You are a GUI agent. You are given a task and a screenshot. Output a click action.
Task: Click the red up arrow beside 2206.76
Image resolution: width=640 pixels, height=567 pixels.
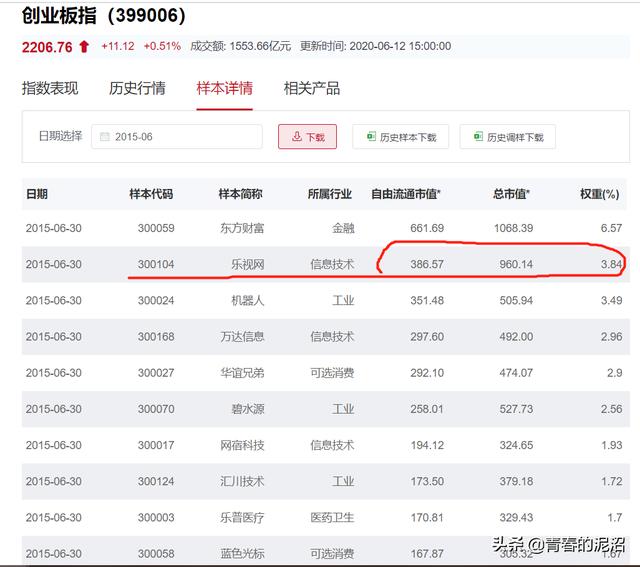click(x=84, y=47)
